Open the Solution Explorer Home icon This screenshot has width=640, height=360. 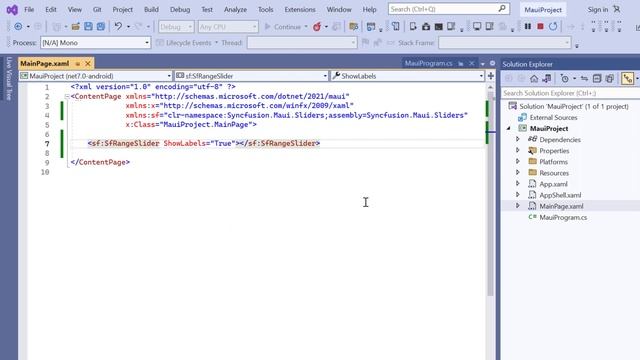pyautogui.click(x=534, y=78)
